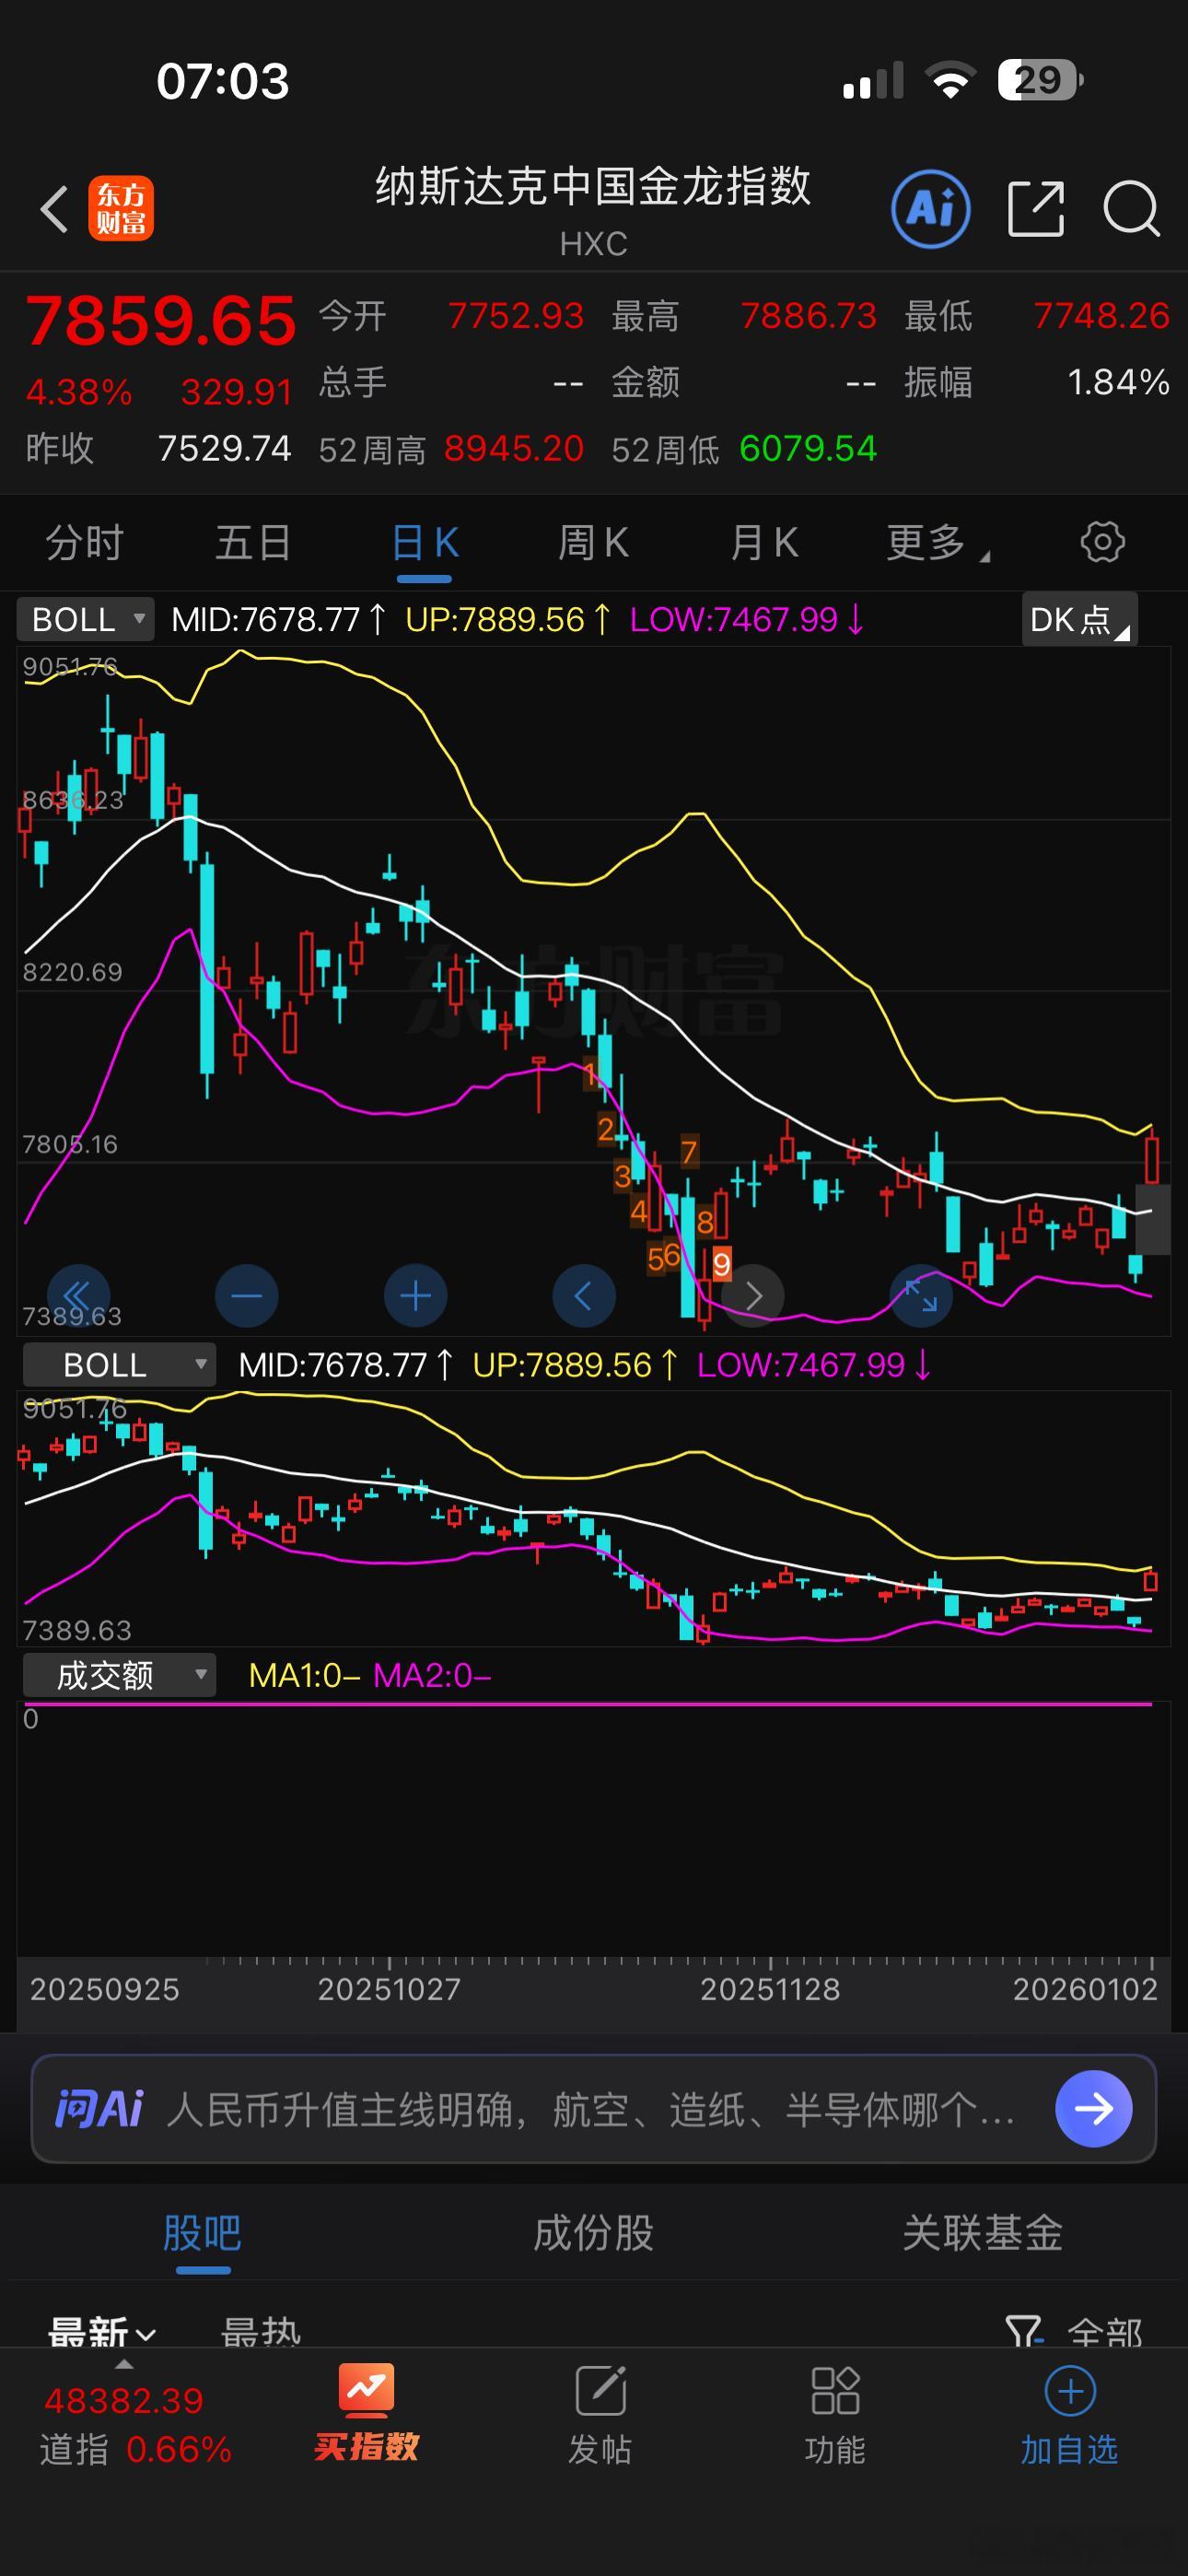Switch to 股吧 tab
This screenshot has width=1188, height=2576.
[x=203, y=2234]
